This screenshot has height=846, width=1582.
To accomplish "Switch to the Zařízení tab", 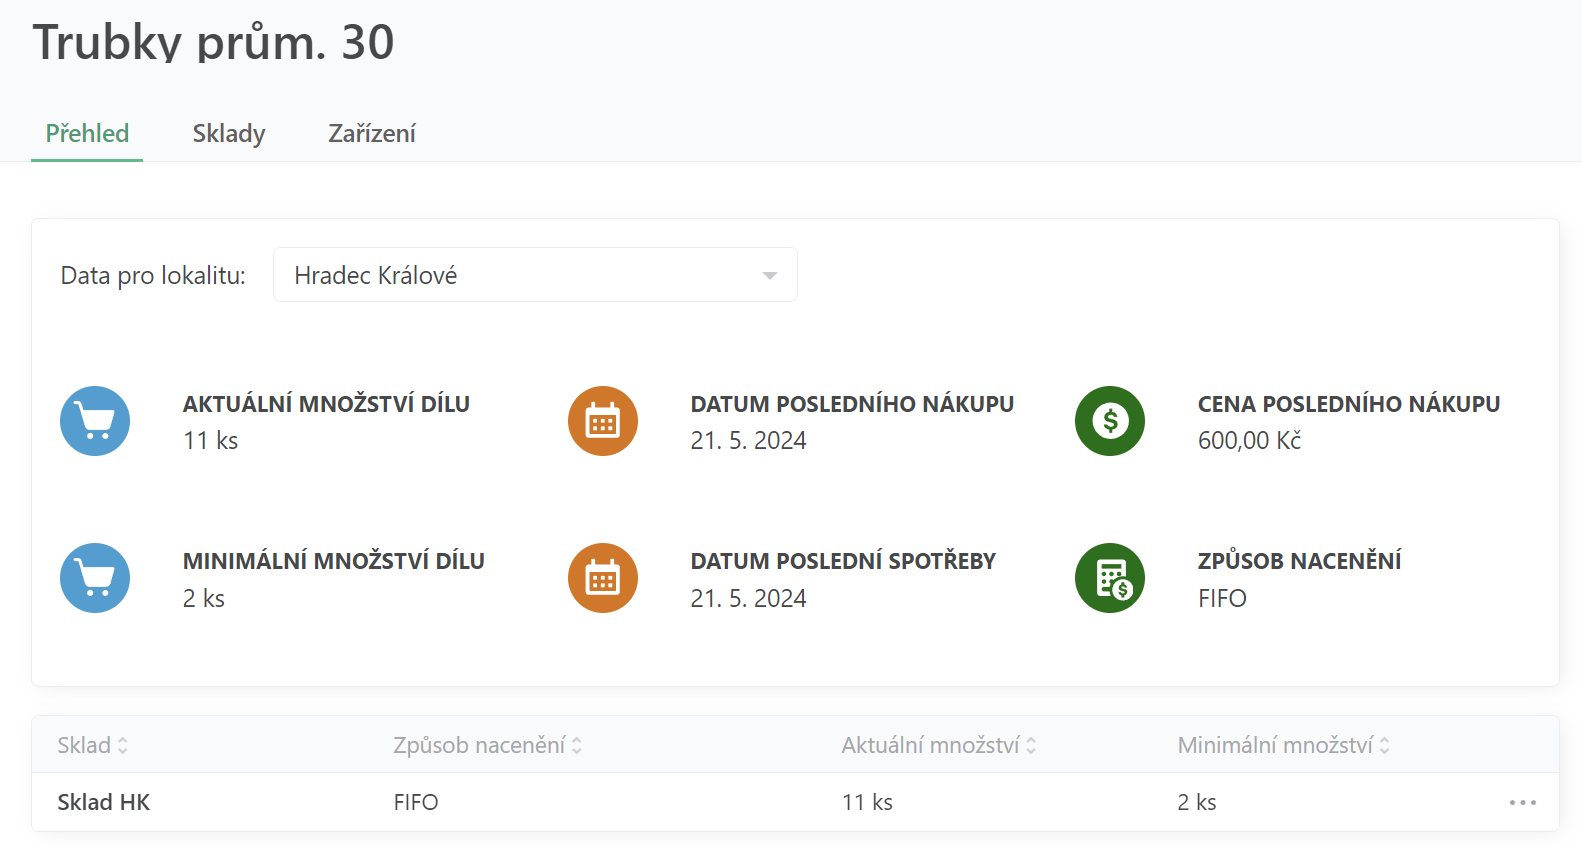I will [x=371, y=134].
